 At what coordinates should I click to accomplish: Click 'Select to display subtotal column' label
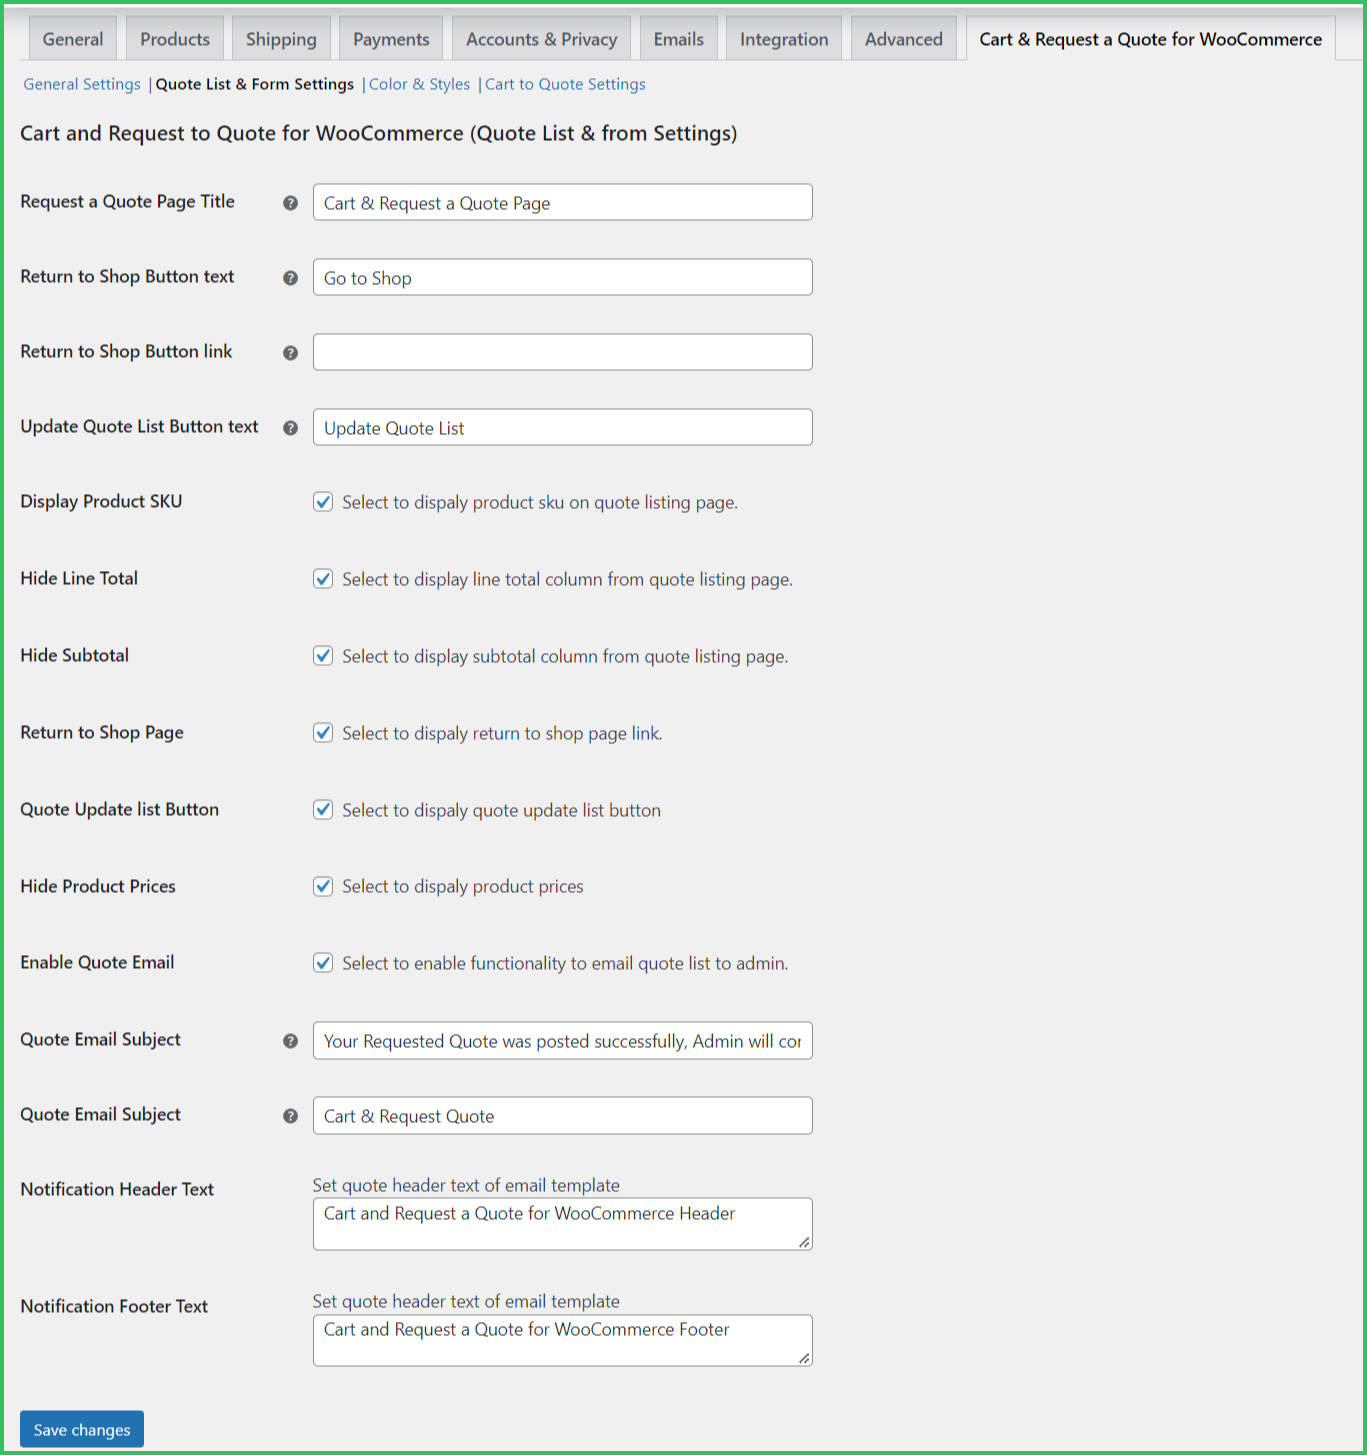(x=565, y=656)
